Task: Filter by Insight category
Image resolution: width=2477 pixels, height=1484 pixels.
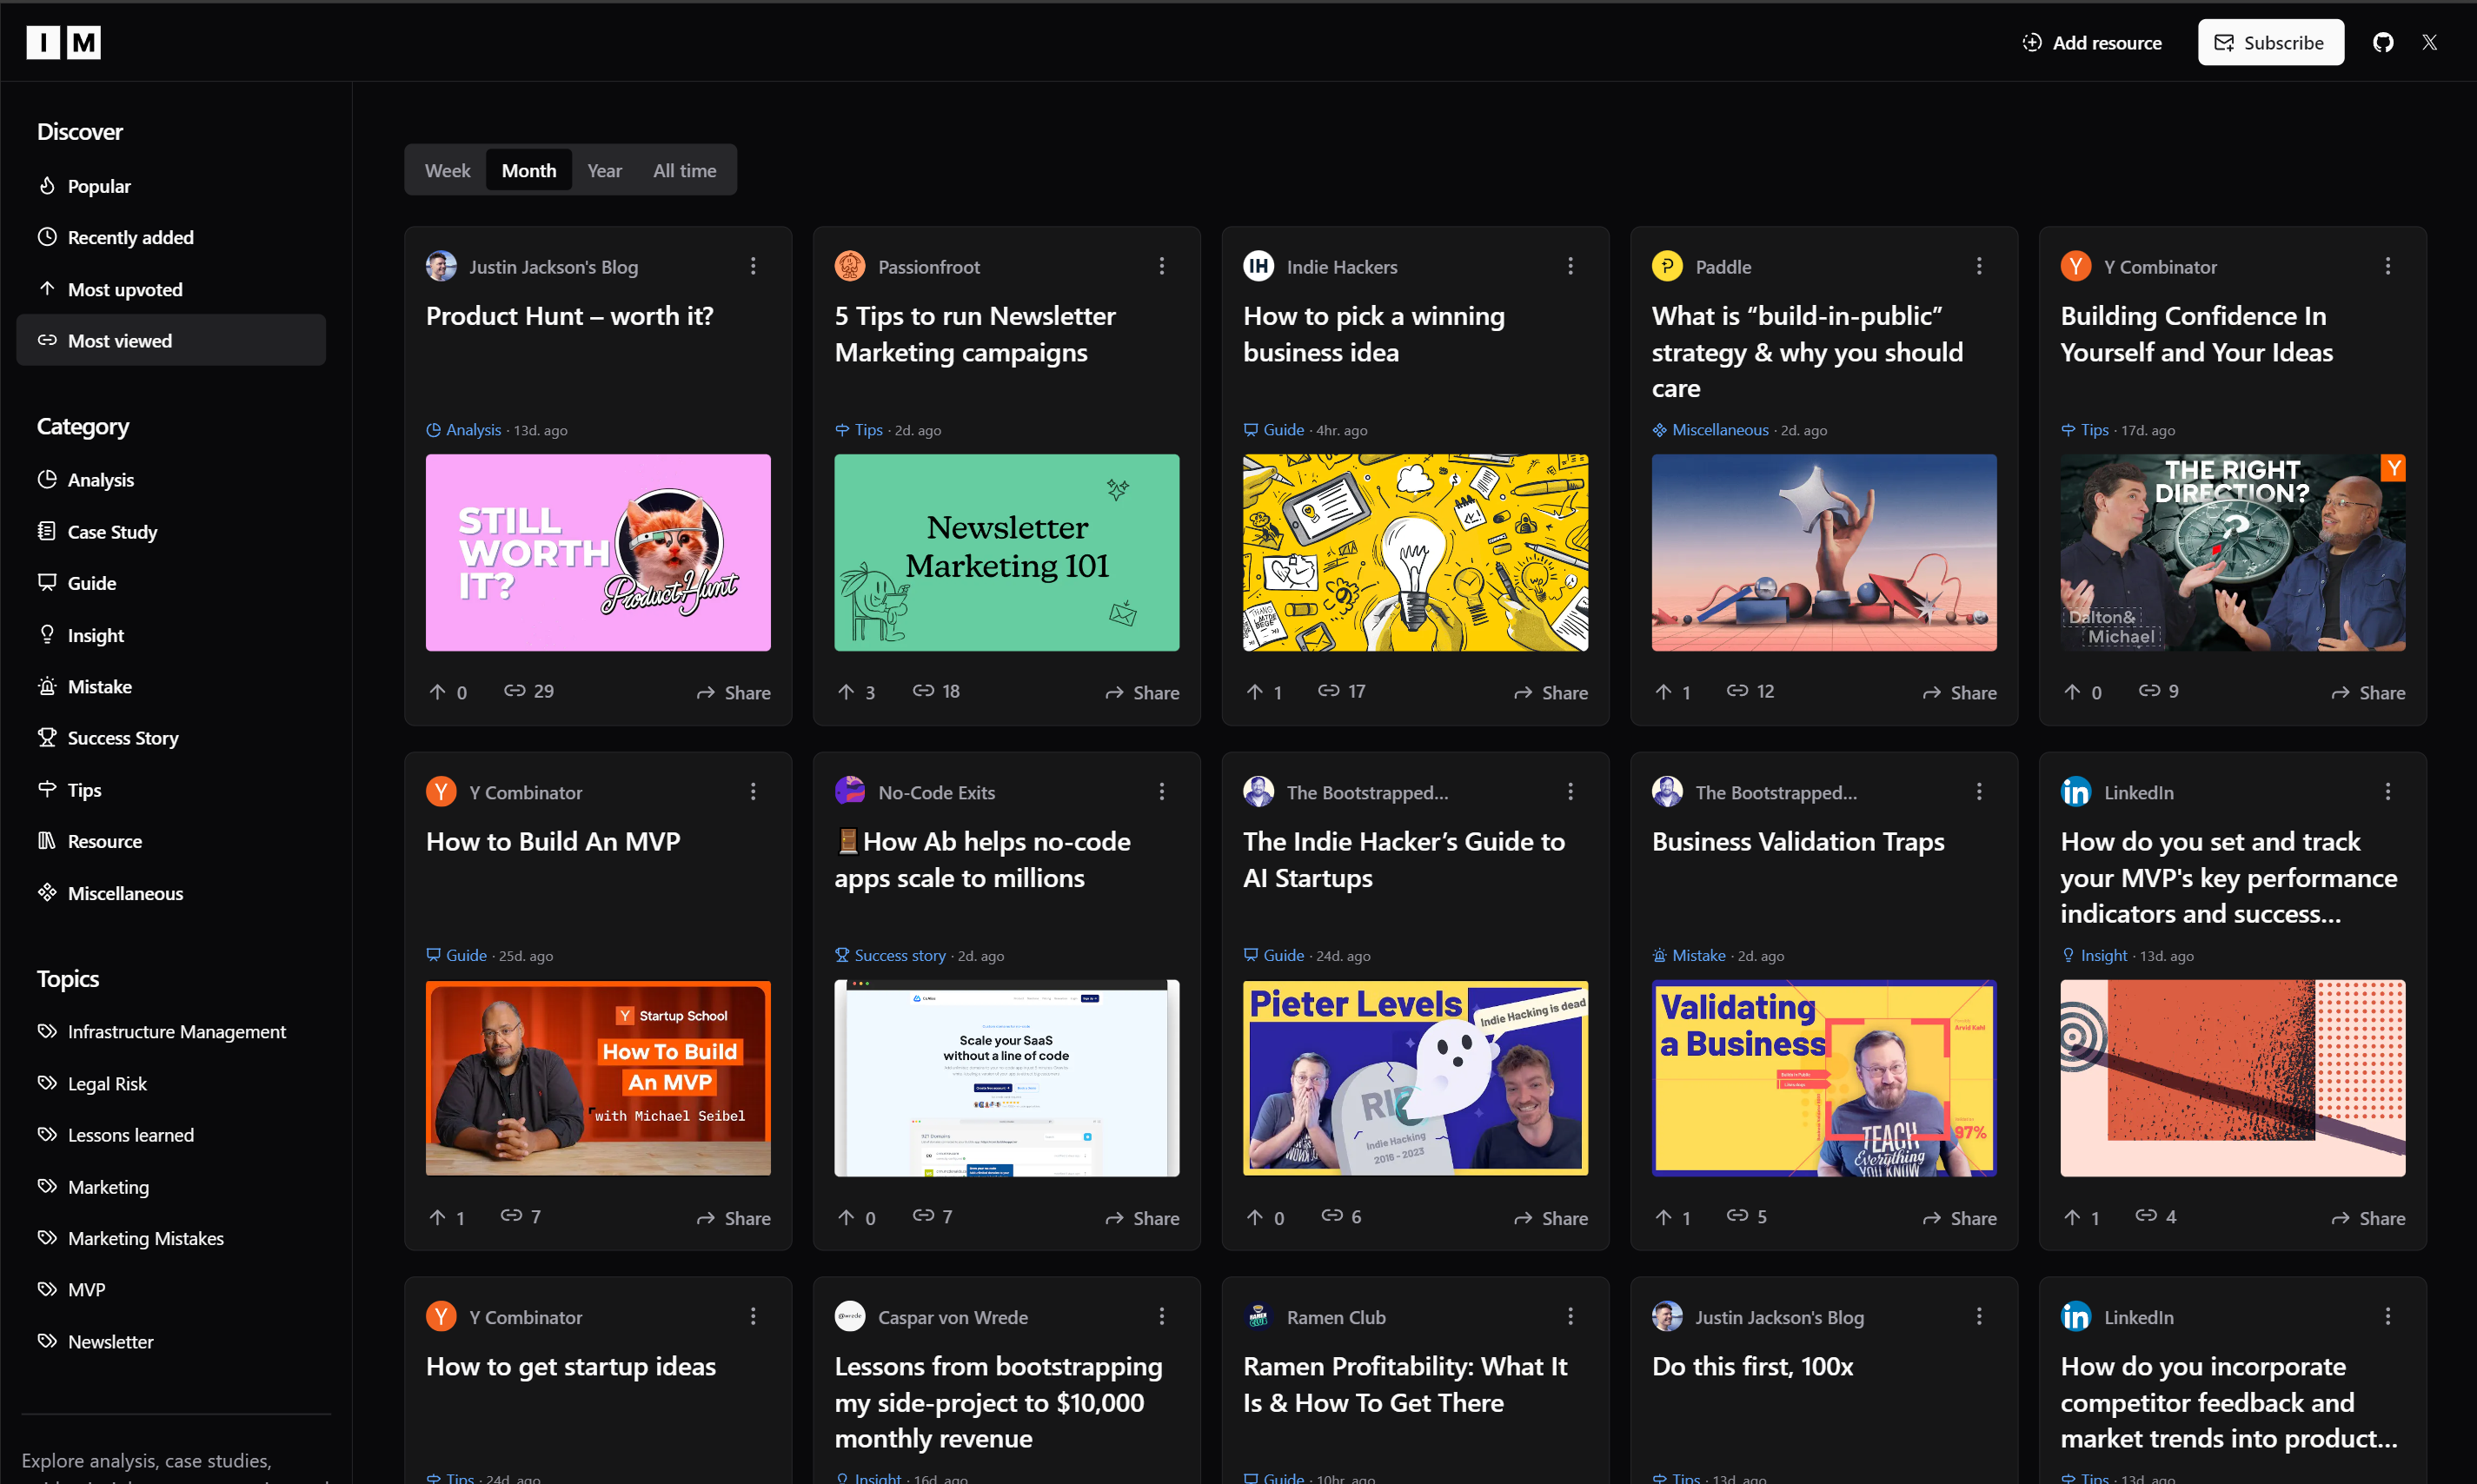Action: point(171,635)
